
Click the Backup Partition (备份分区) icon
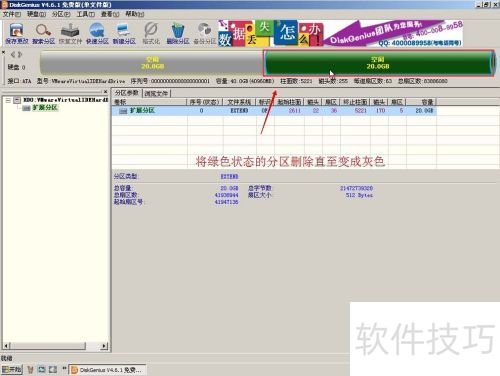click(205, 34)
